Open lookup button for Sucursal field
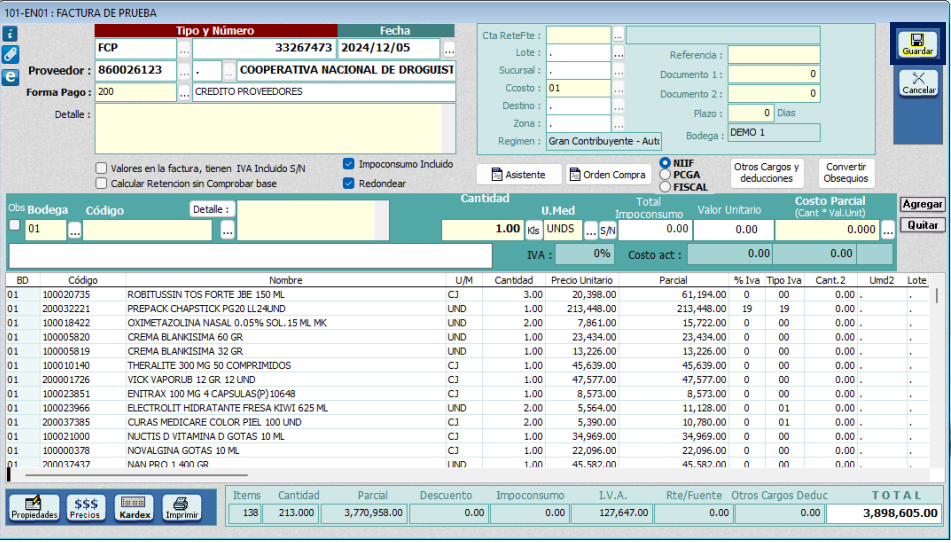Screen dimensions: 951x543 pos(618,71)
